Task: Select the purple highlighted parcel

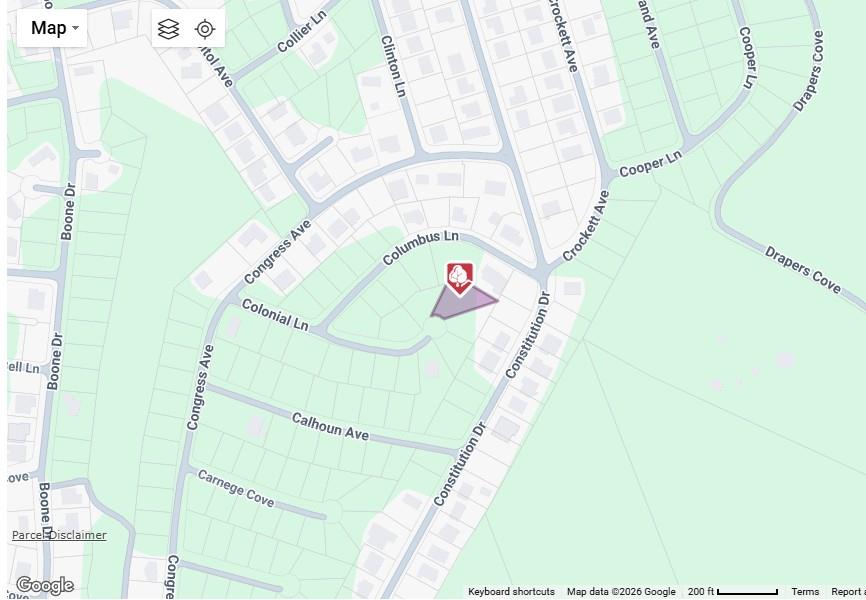Action: (463, 303)
